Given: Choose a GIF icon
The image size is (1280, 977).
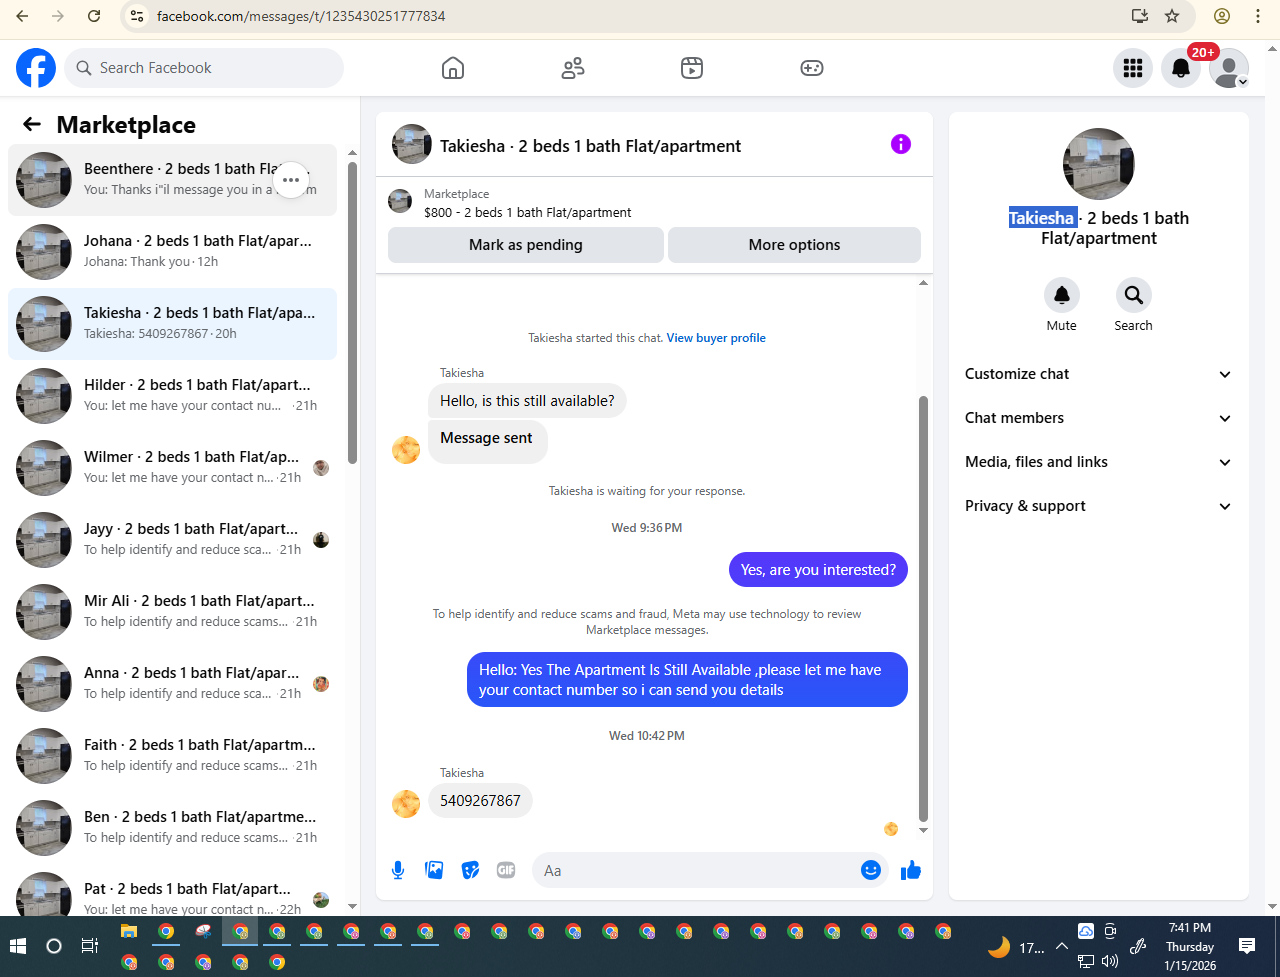Looking at the screenshot, I should (x=506, y=870).
